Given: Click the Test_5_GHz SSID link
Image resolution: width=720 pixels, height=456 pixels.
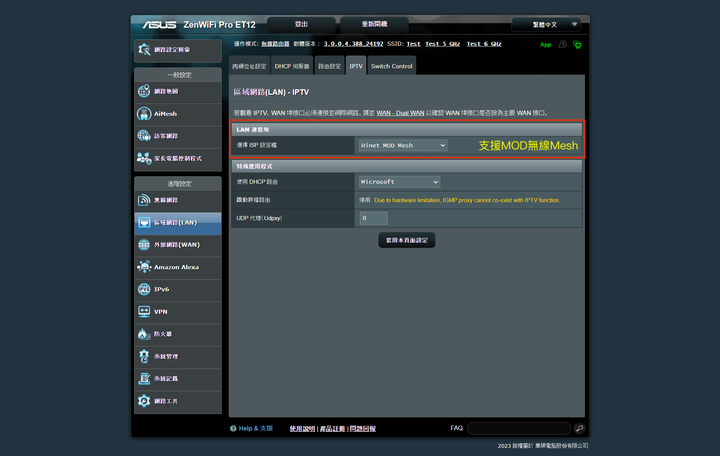Looking at the screenshot, I should 443,44.
